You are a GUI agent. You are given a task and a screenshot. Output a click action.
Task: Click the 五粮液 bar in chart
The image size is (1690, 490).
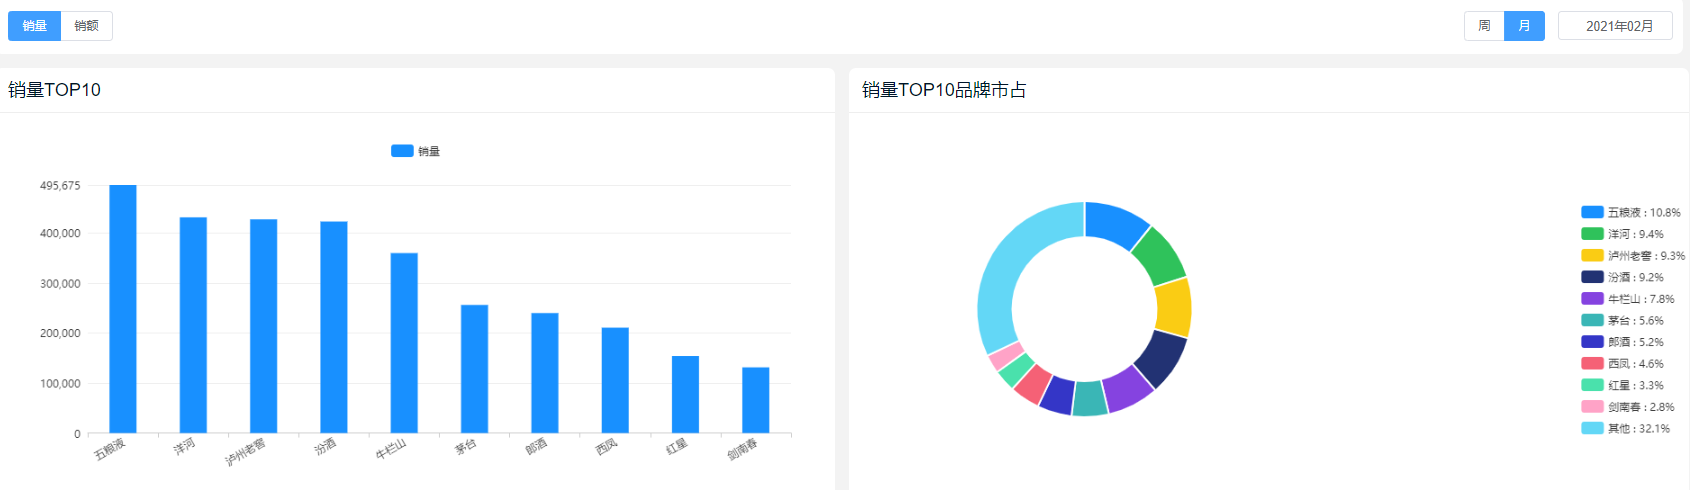(123, 309)
